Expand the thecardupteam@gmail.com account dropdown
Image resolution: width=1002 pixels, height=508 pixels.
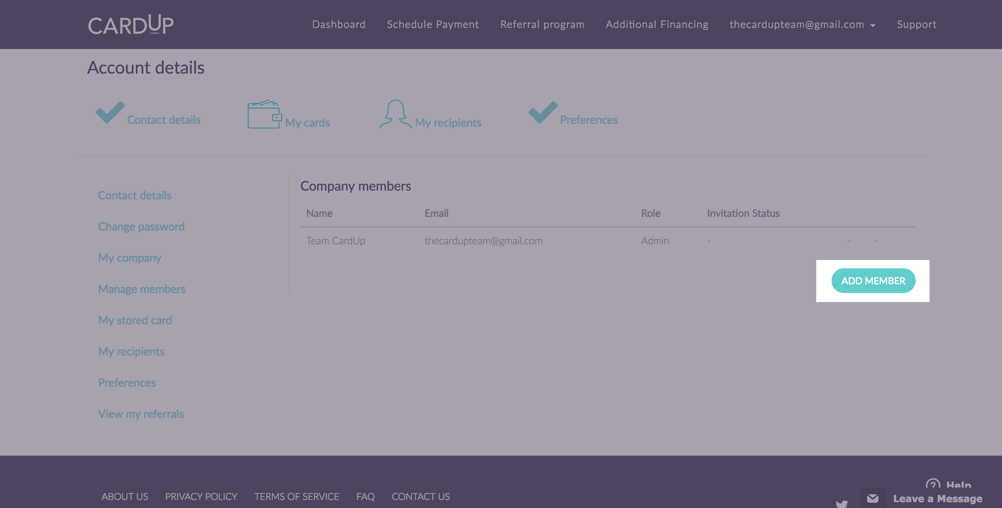click(802, 24)
